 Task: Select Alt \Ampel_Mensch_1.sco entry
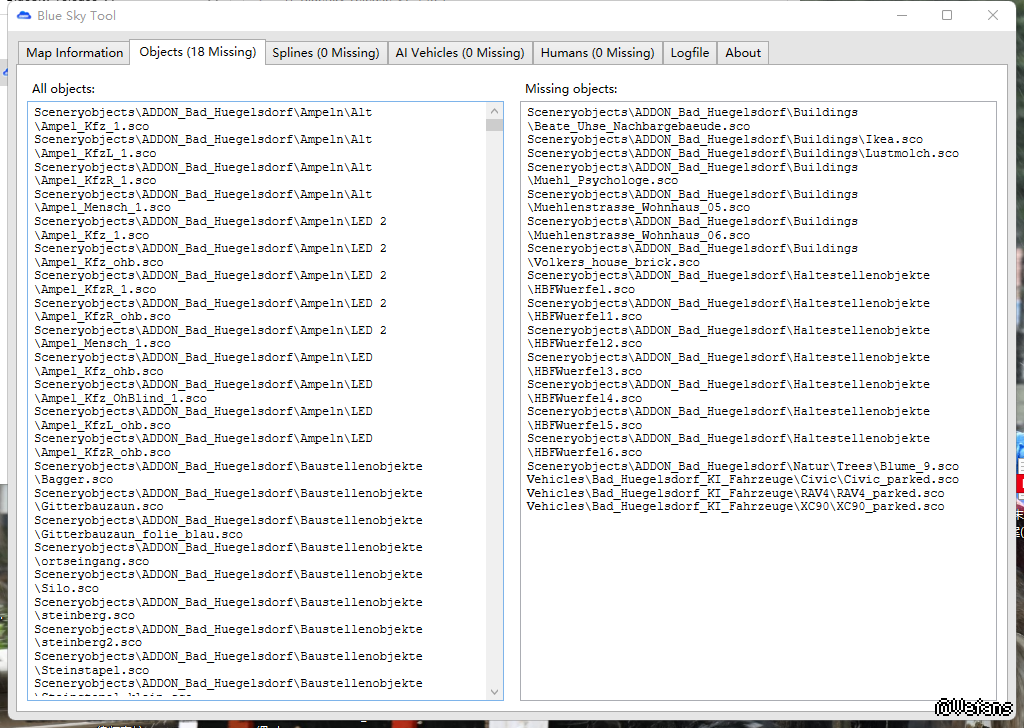pyautogui.click(x=203, y=200)
